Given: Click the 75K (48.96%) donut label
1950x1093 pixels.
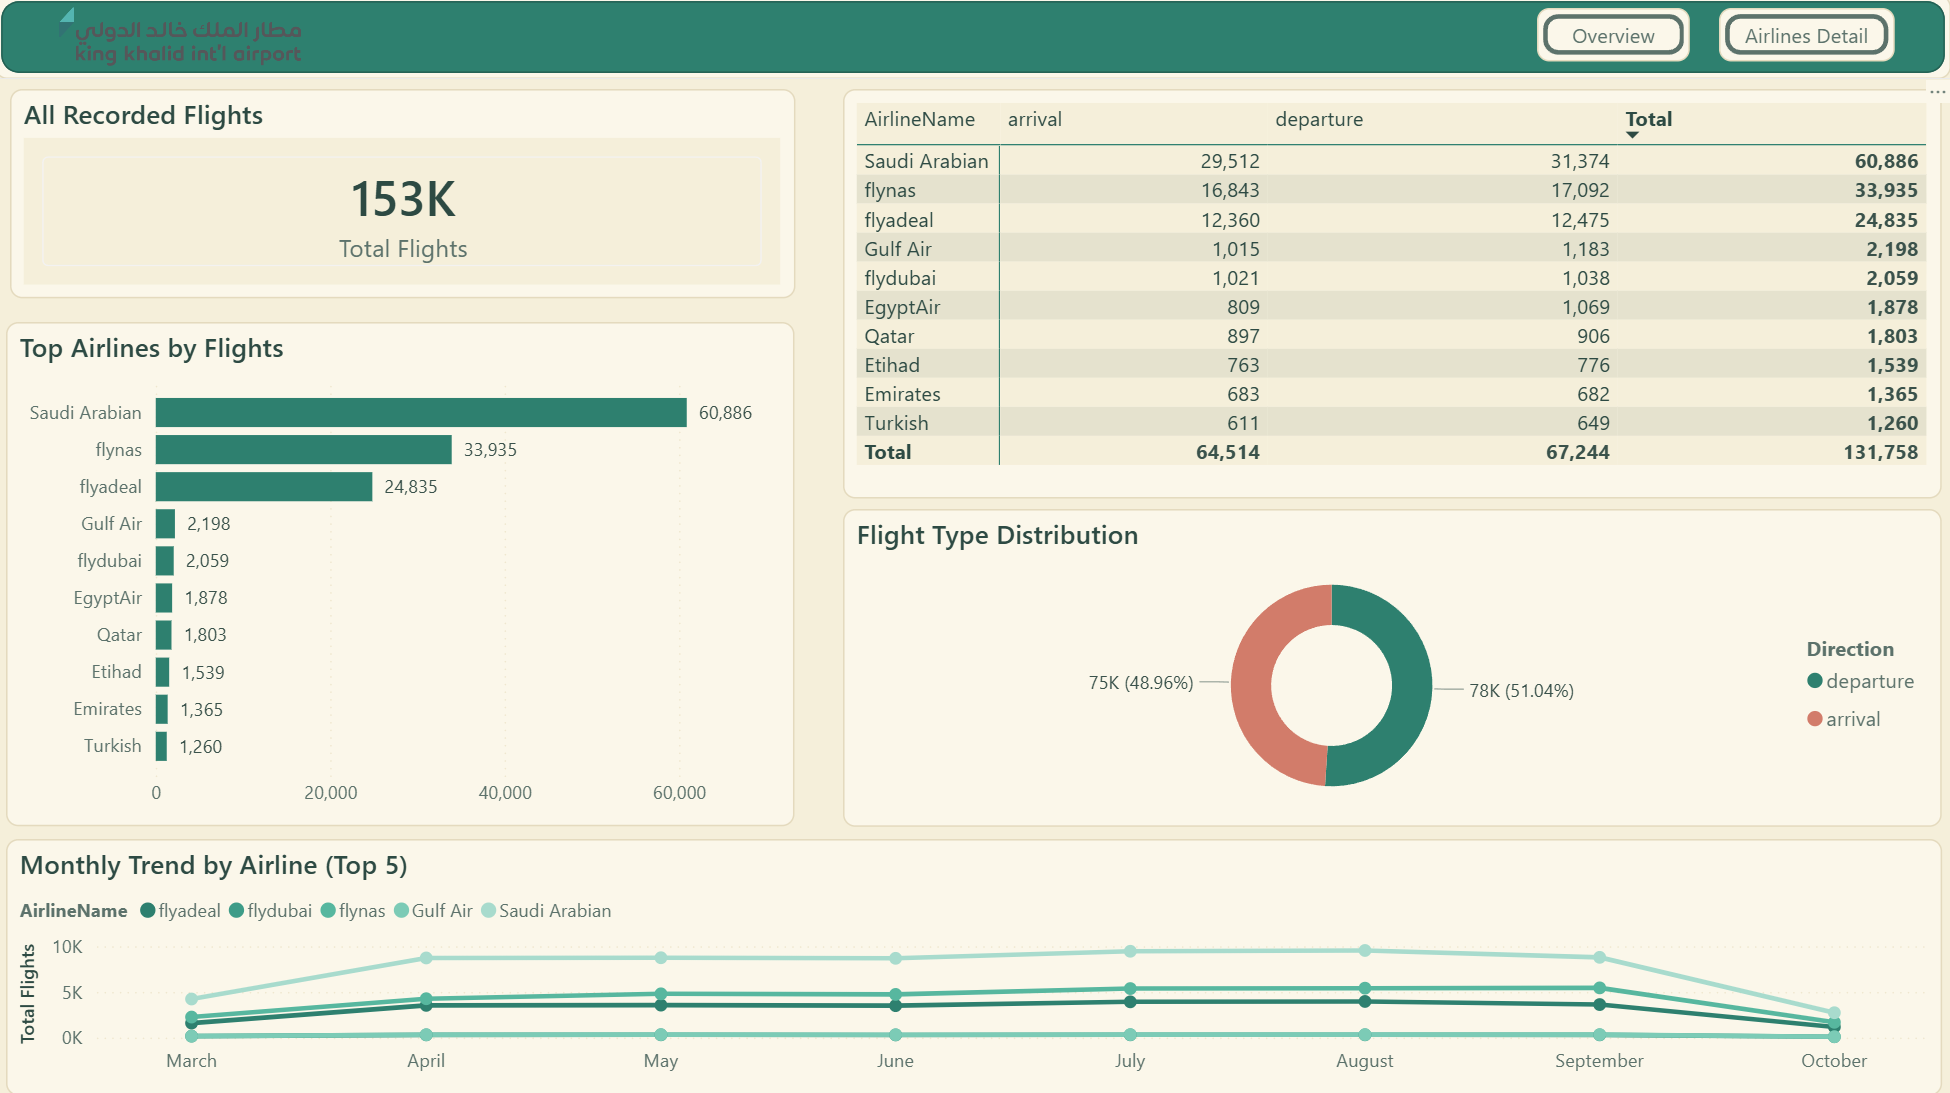Looking at the screenshot, I should click(1140, 682).
